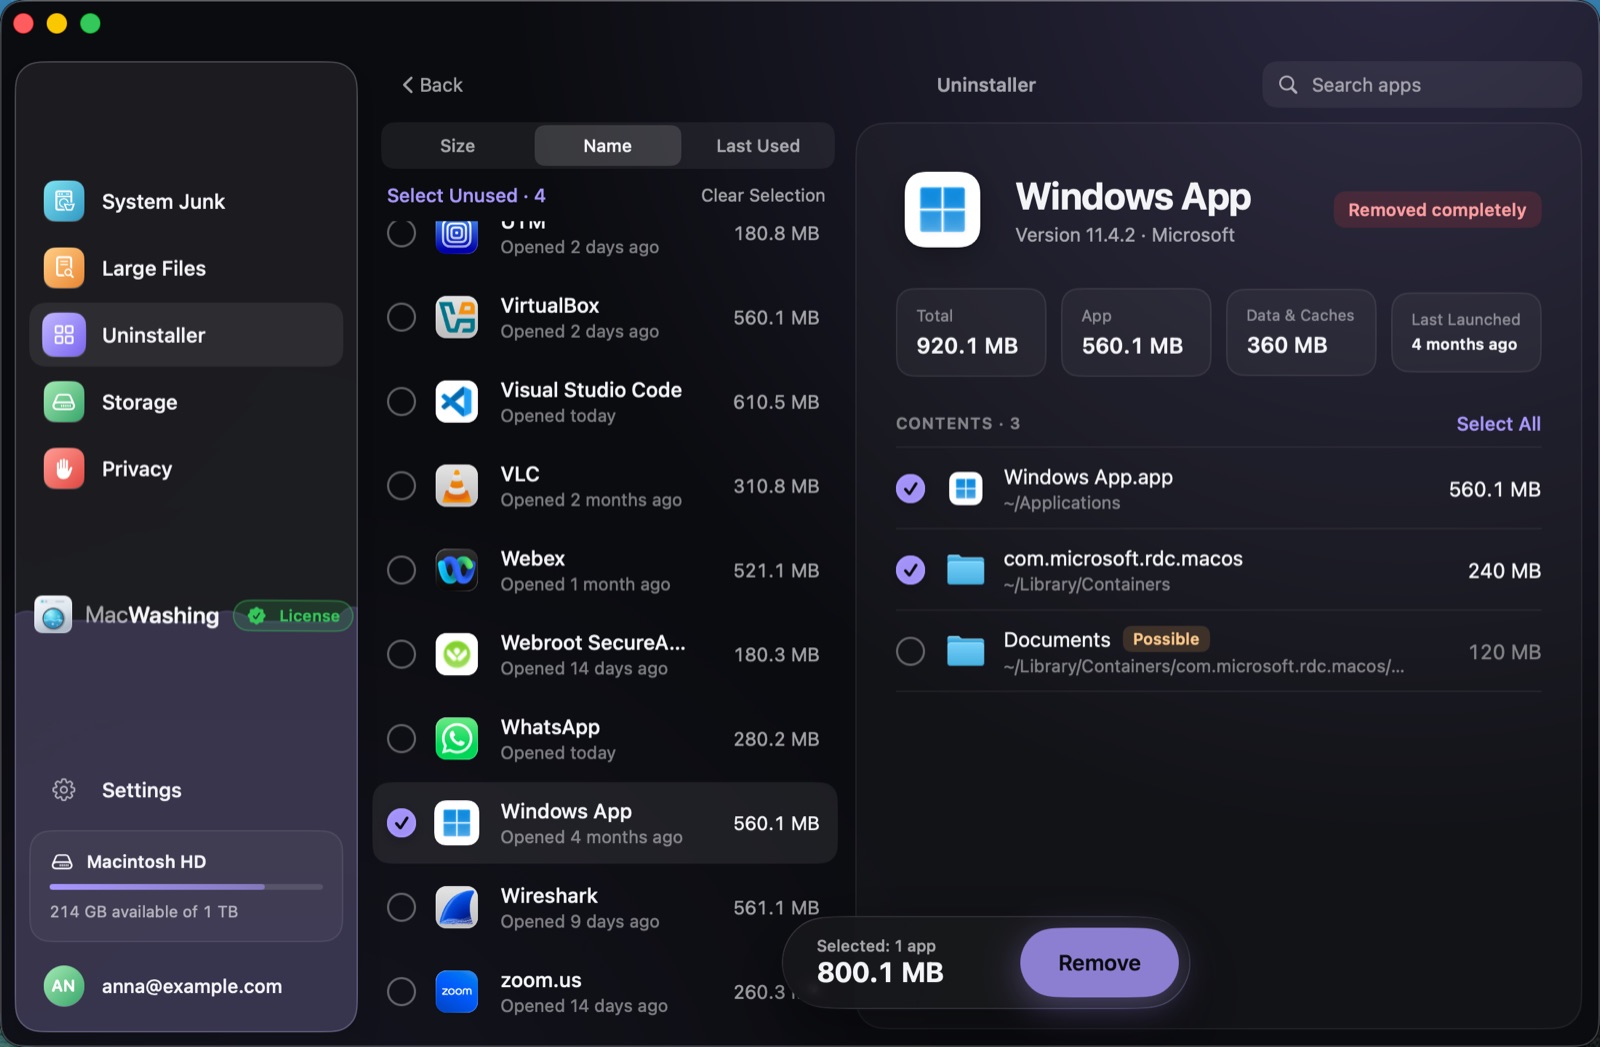Click the App 560.1 MB card

tap(1136, 332)
